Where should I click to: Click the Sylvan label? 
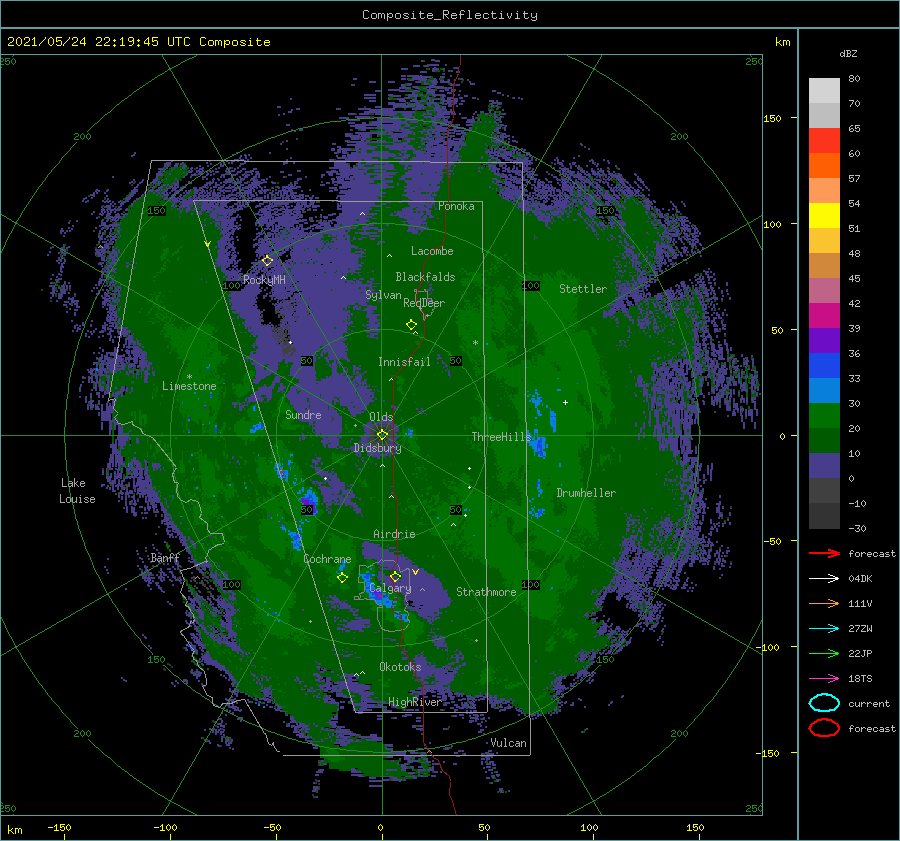pyautogui.click(x=383, y=295)
